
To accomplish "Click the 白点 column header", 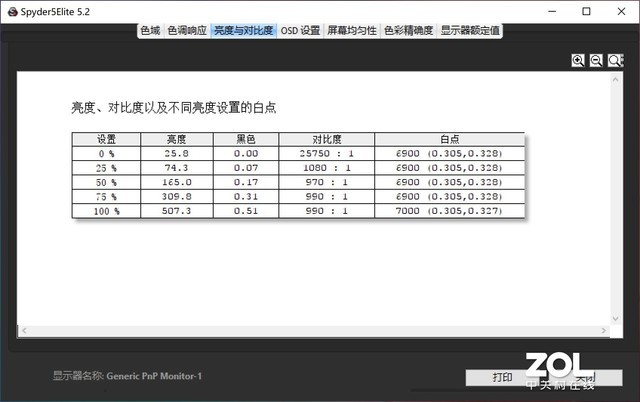I will [449, 139].
